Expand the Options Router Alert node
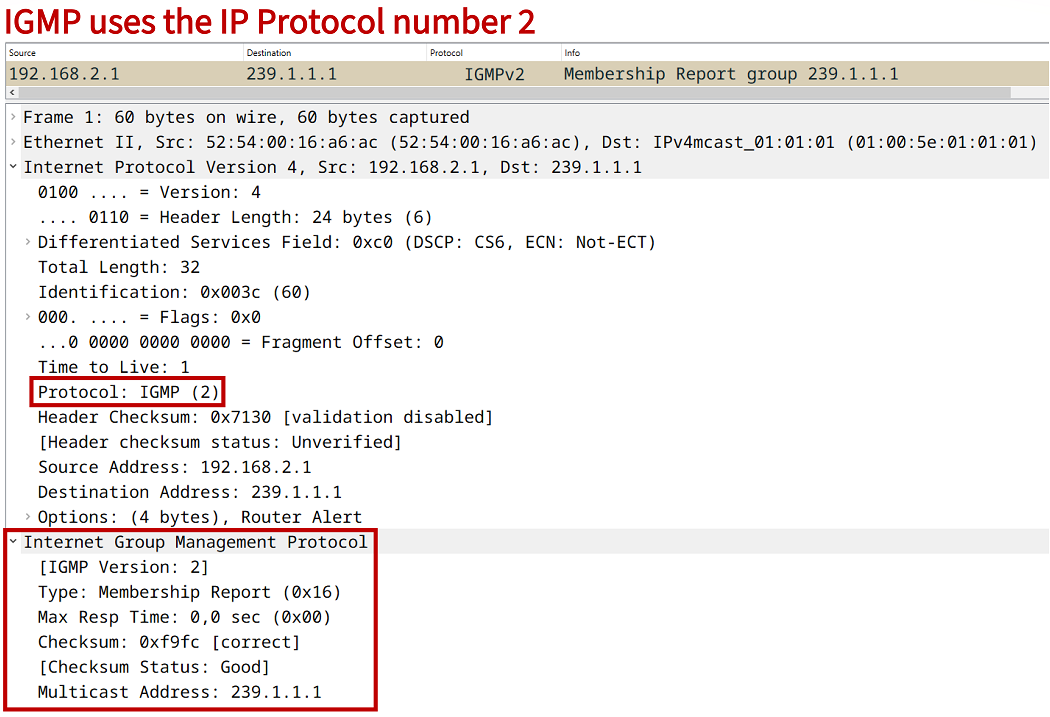1050x717 pixels. point(28,518)
